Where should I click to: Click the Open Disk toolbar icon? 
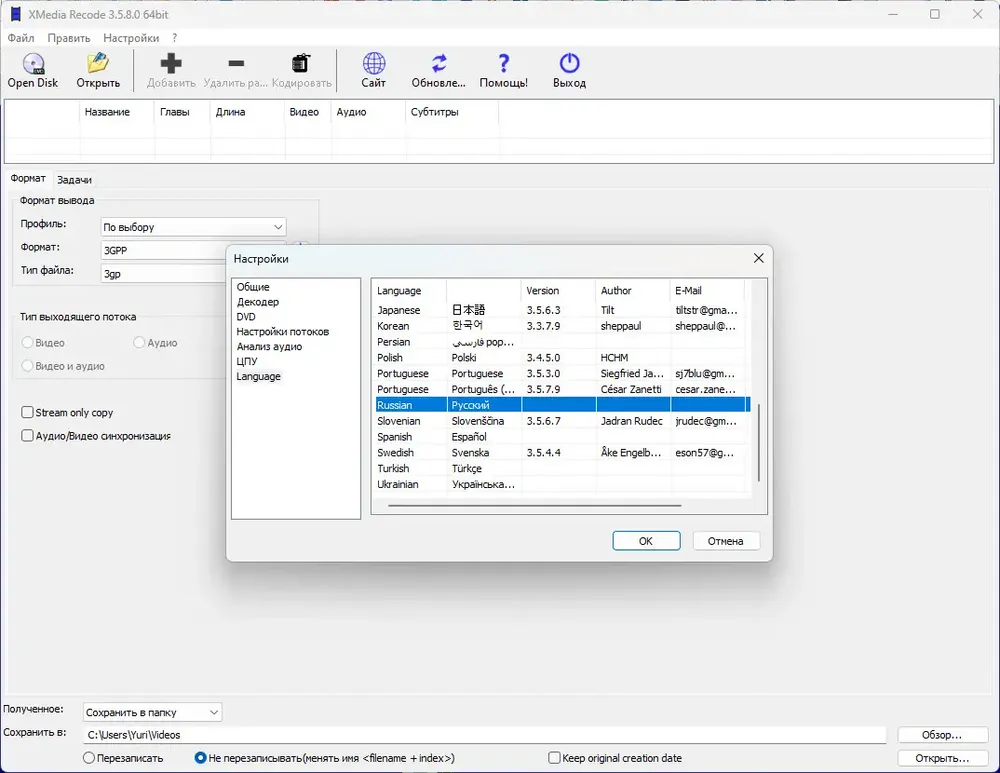[33, 64]
